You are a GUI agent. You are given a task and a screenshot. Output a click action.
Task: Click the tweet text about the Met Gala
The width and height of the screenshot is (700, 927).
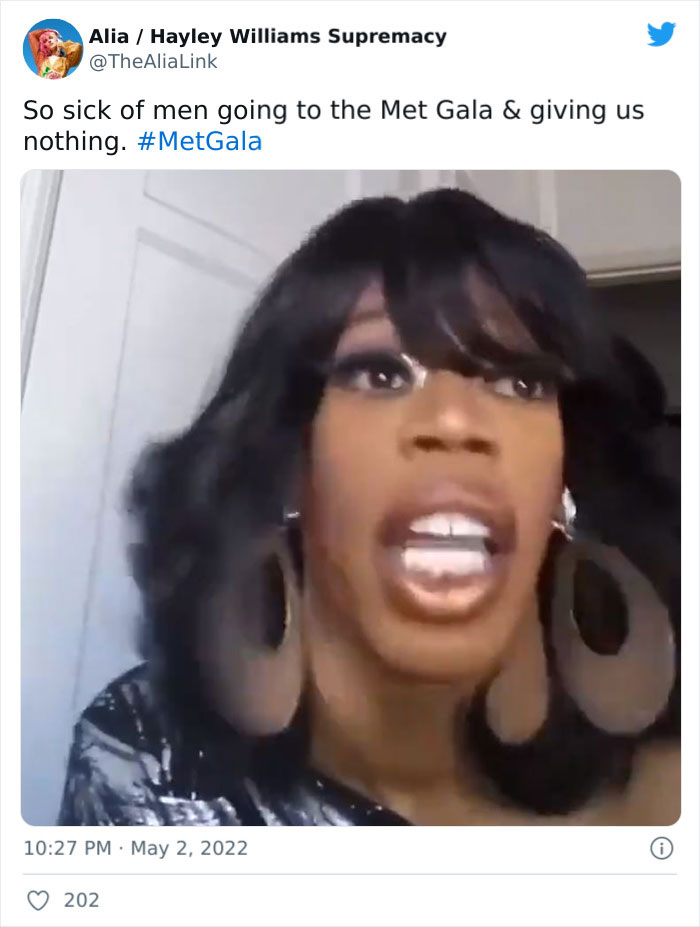click(333, 125)
